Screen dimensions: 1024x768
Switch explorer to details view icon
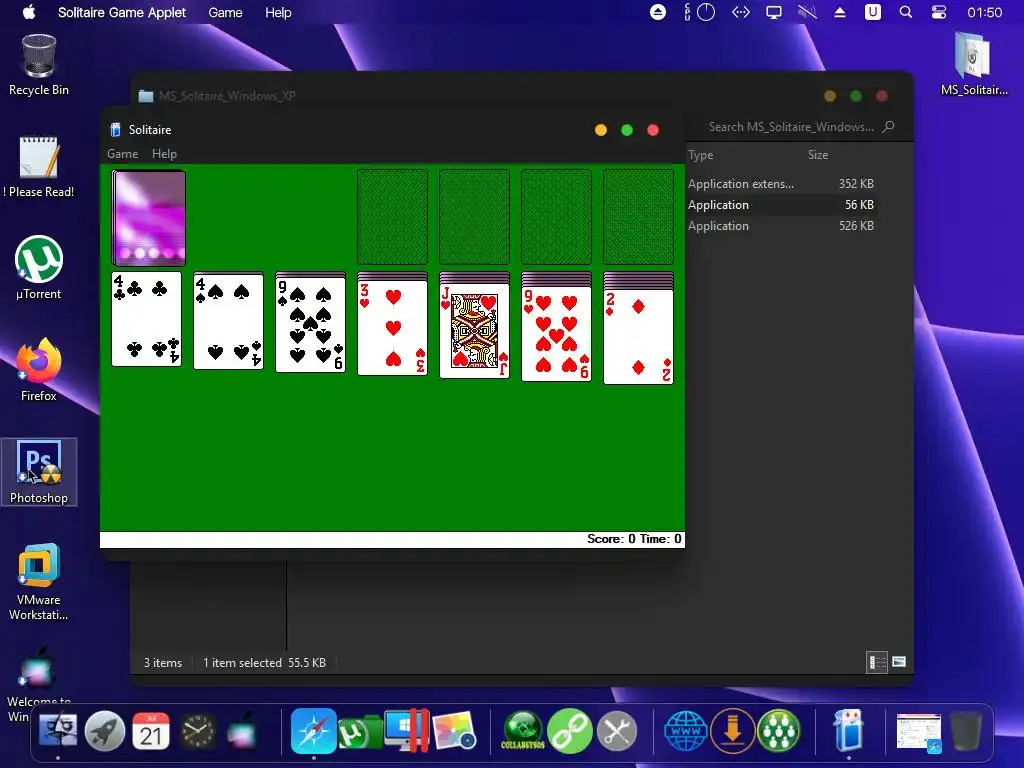(x=876, y=662)
